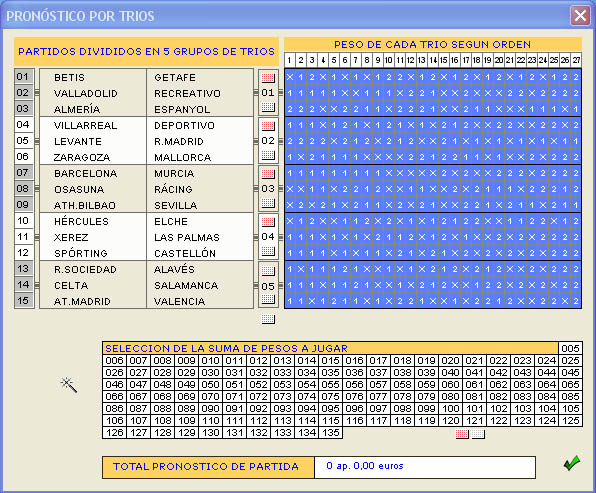Toggle weight sum 126

point(114,433)
